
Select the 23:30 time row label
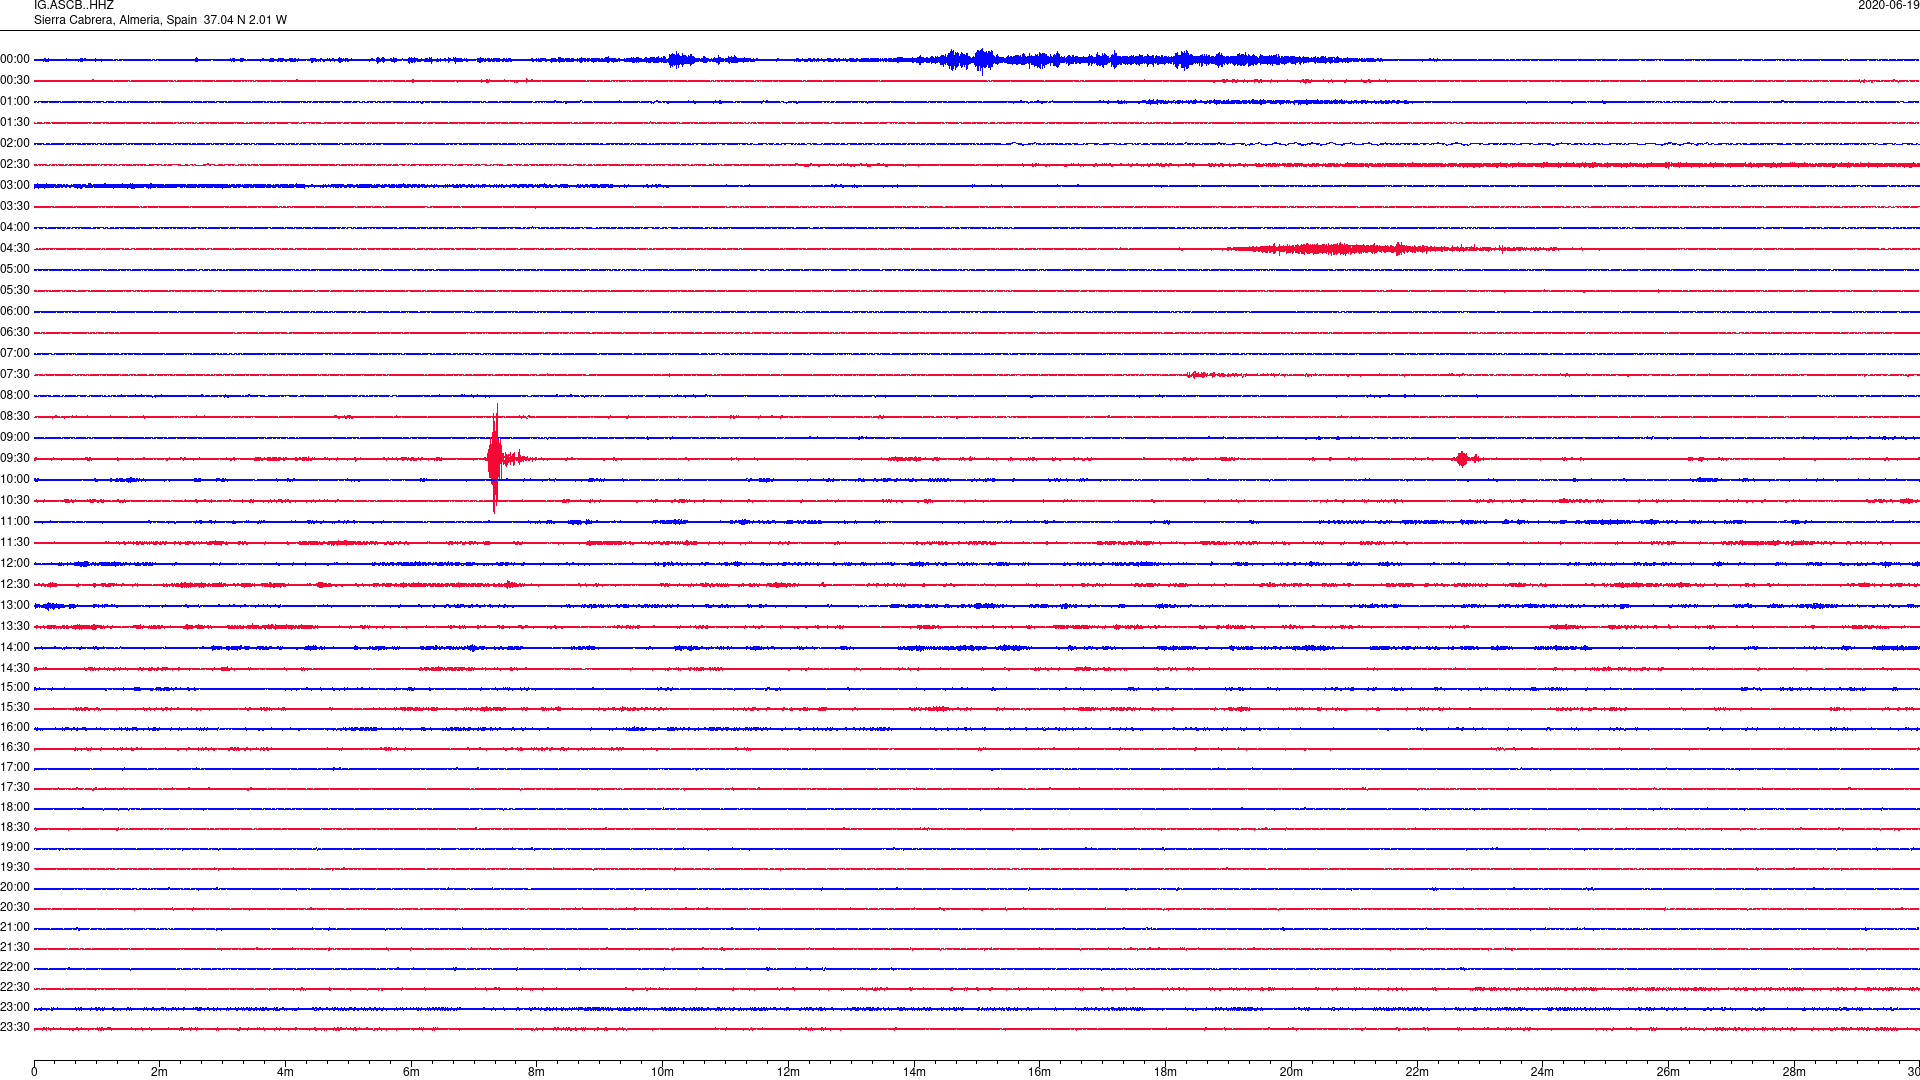(x=15, y=1027)
